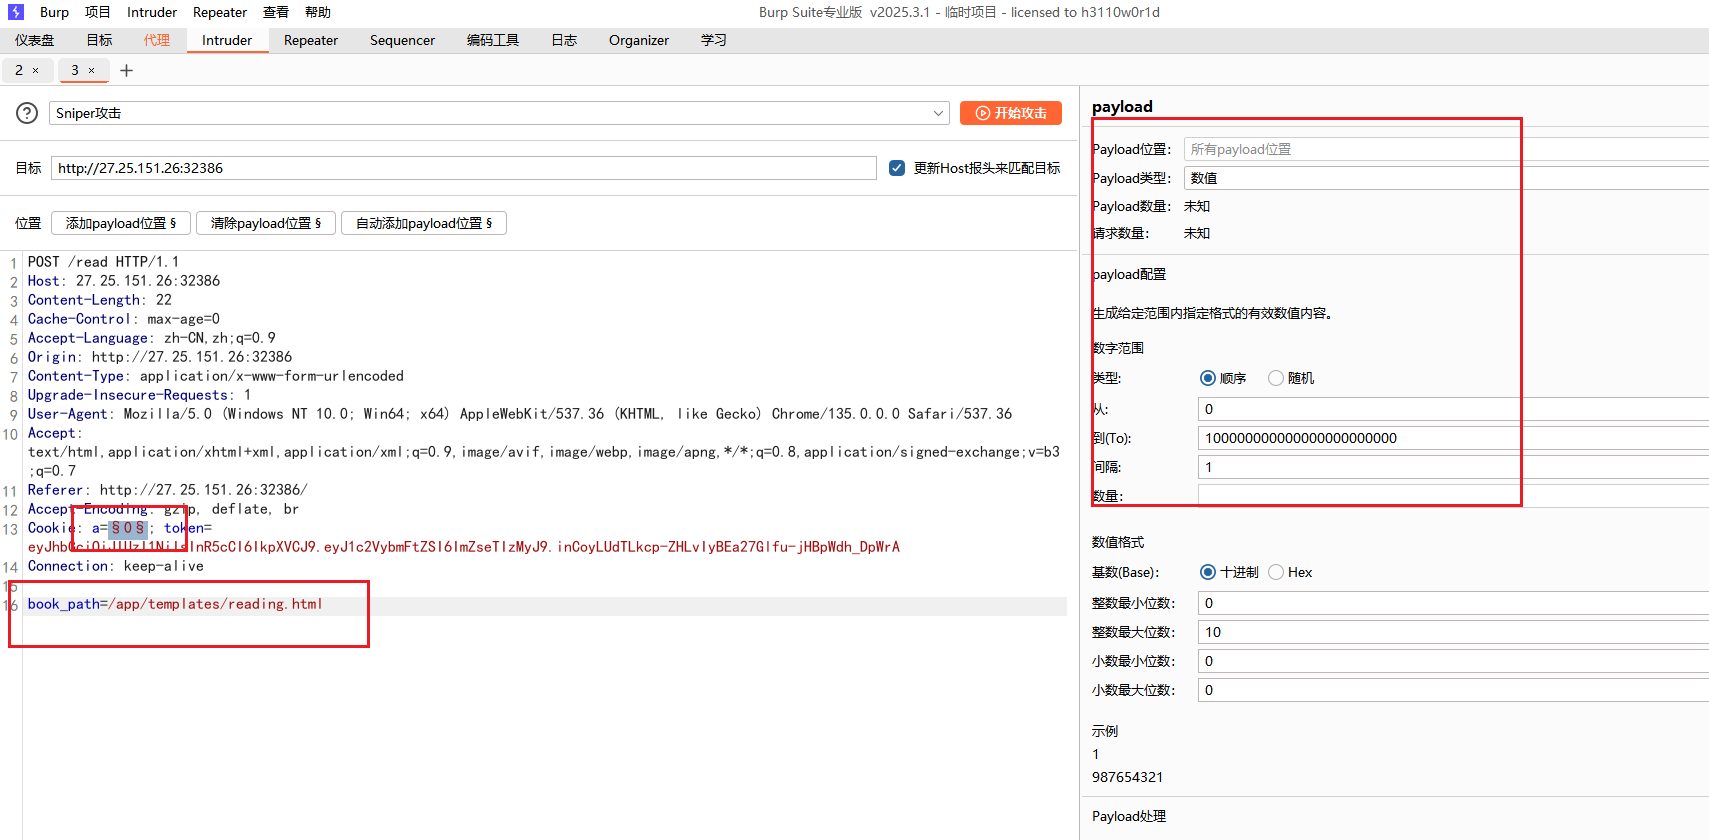
Task: Click the Burp Suite logo icon
Action: click(x=16, y=12)
